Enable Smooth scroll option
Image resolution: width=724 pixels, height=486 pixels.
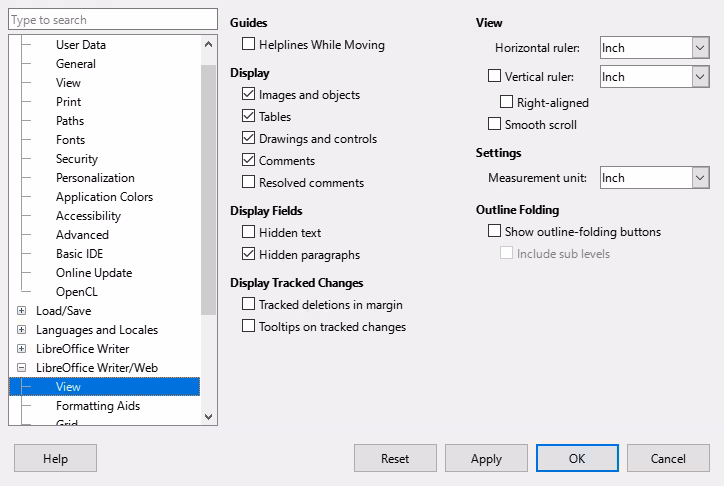495,124
